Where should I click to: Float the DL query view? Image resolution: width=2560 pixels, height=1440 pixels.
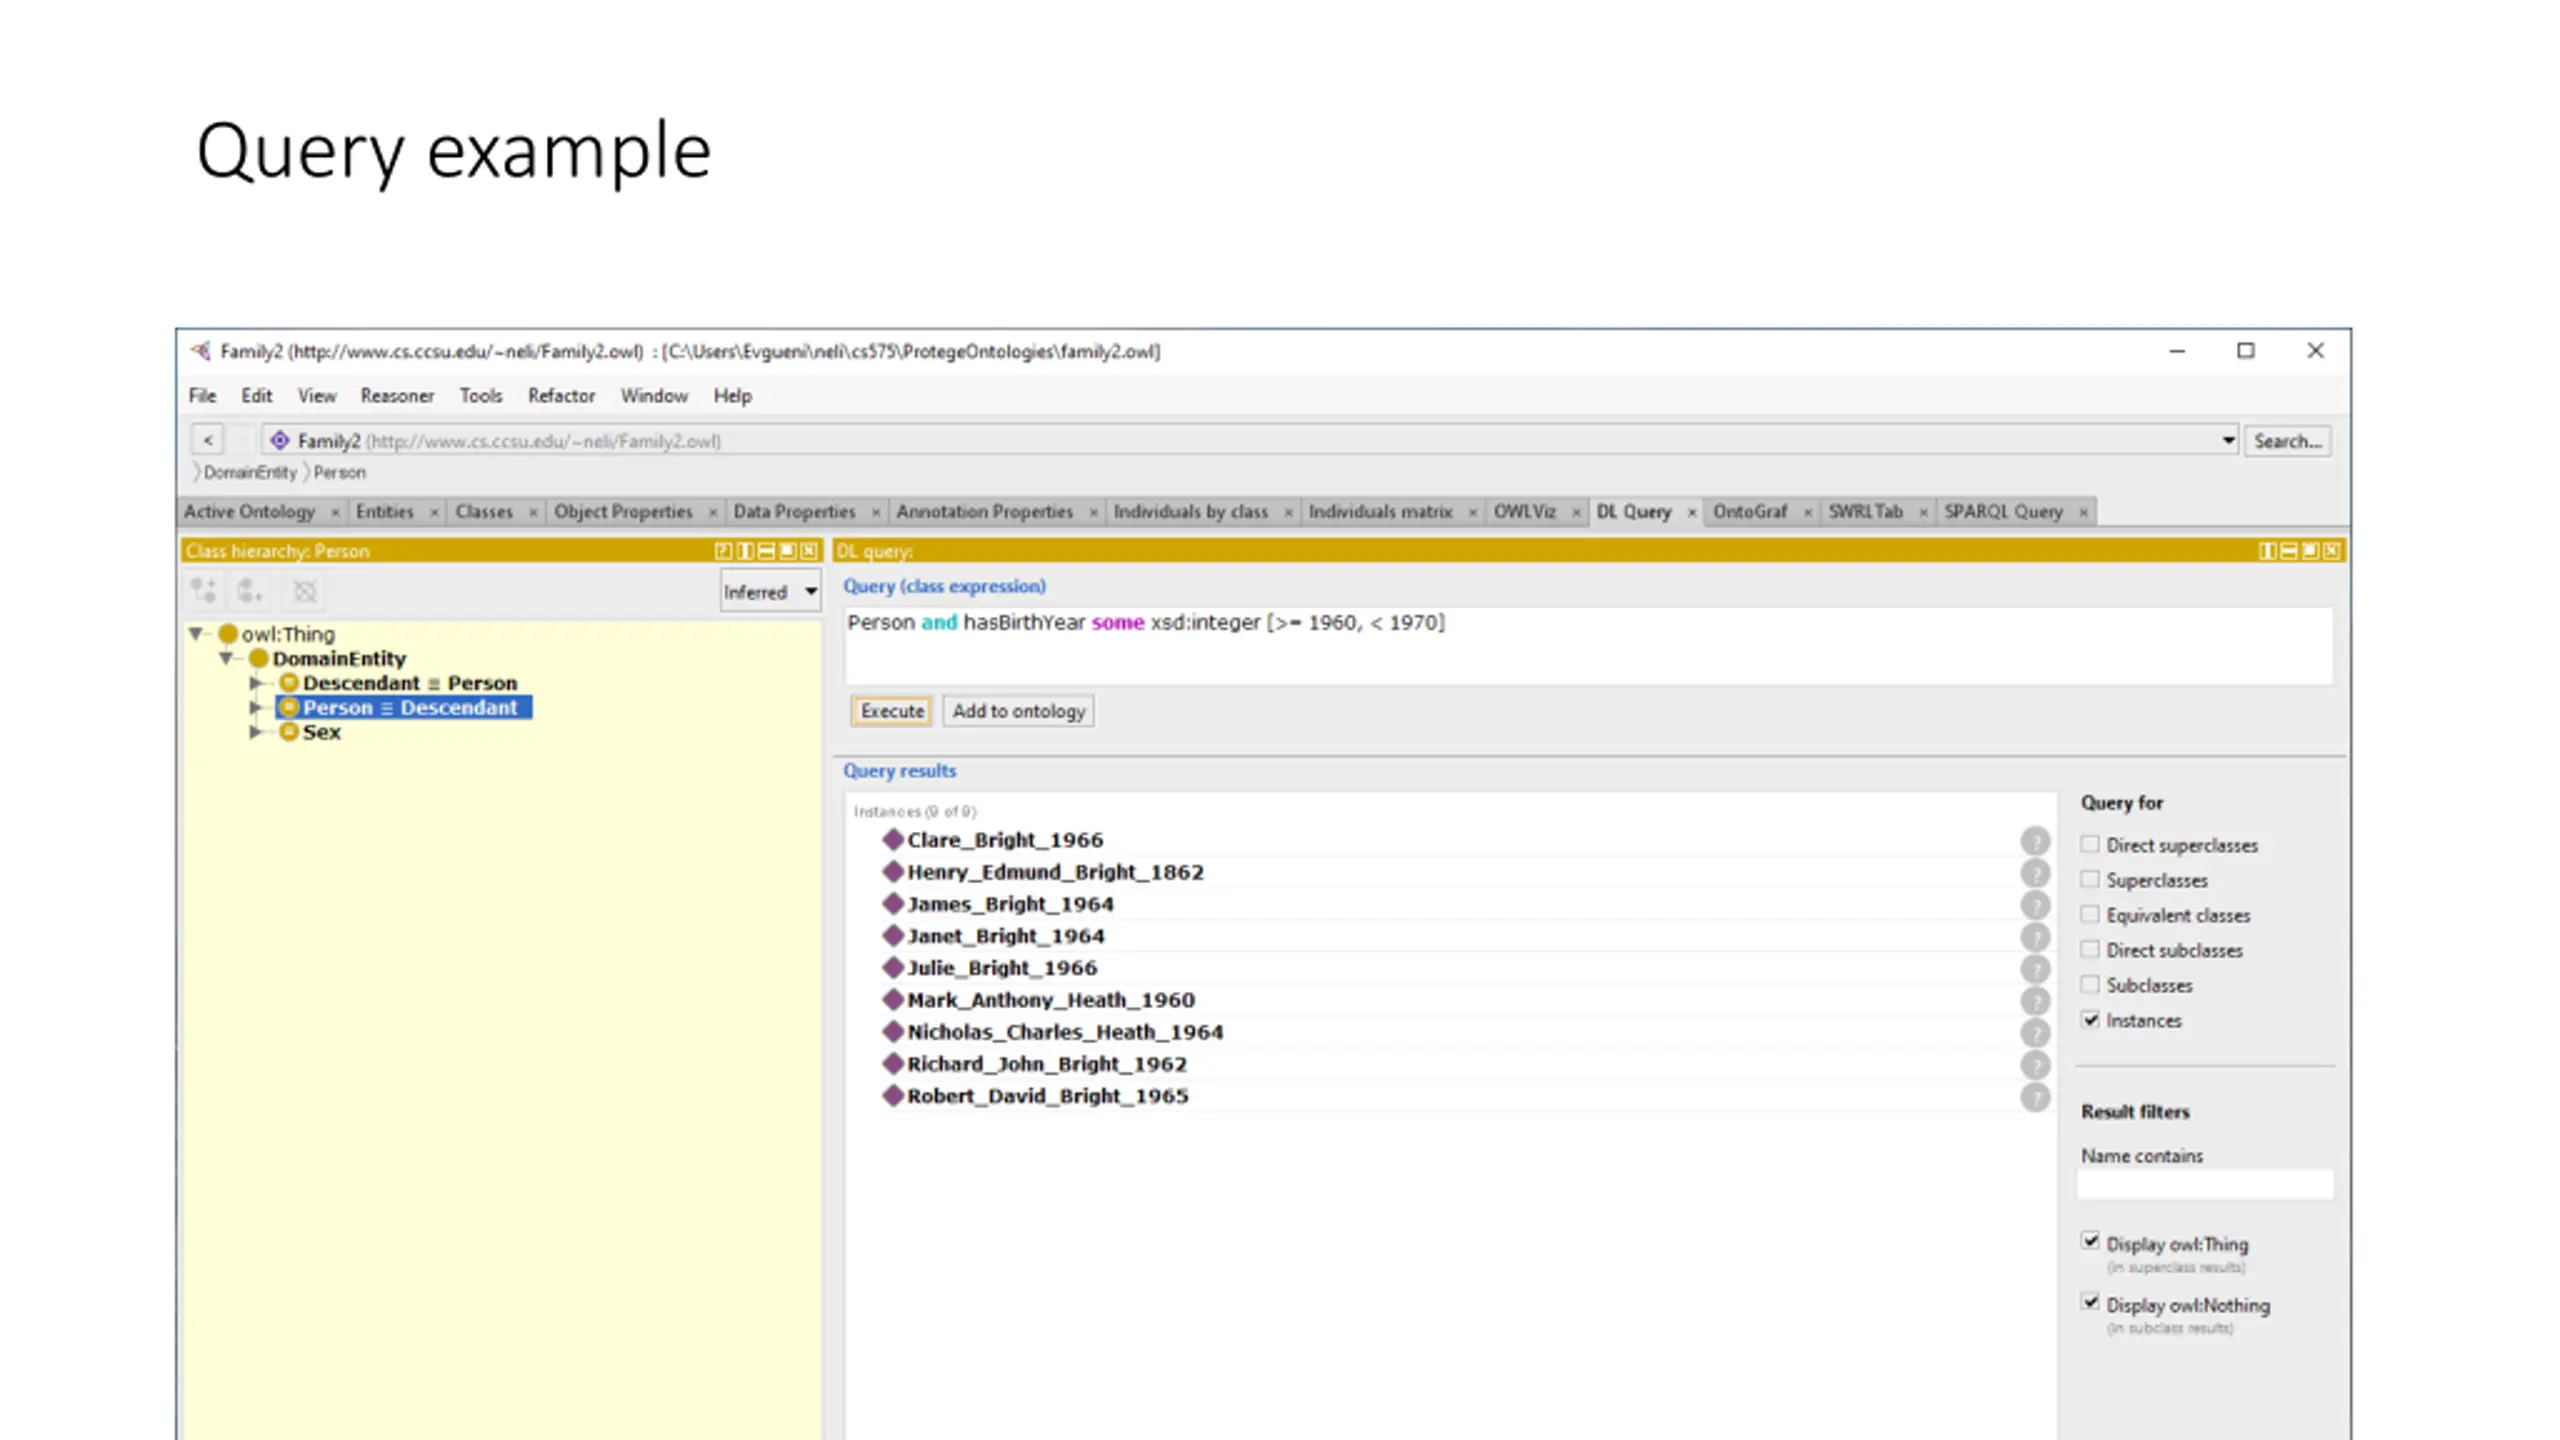tap(2310, 551)
